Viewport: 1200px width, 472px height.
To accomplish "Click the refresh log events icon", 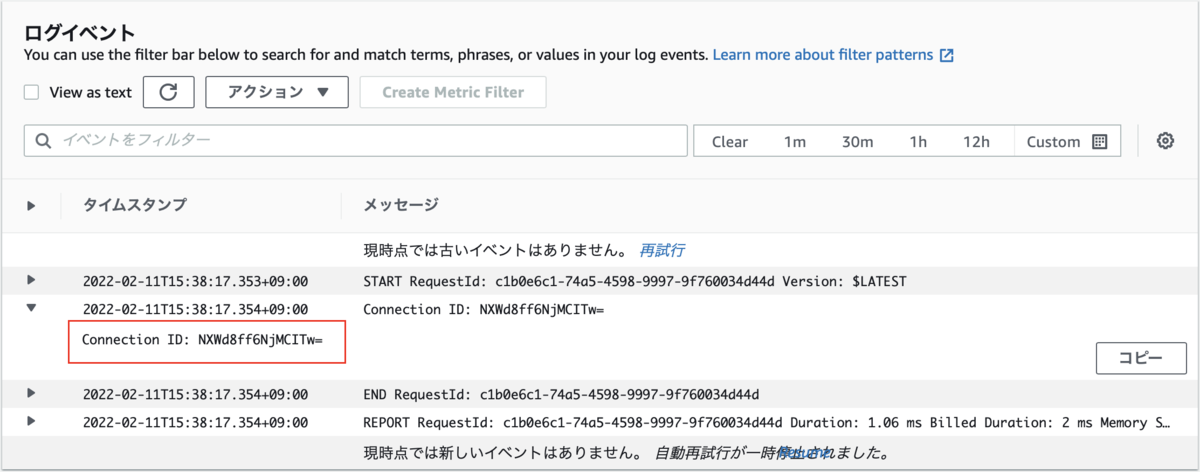I will pyautogui.click(x=169, y=92).
